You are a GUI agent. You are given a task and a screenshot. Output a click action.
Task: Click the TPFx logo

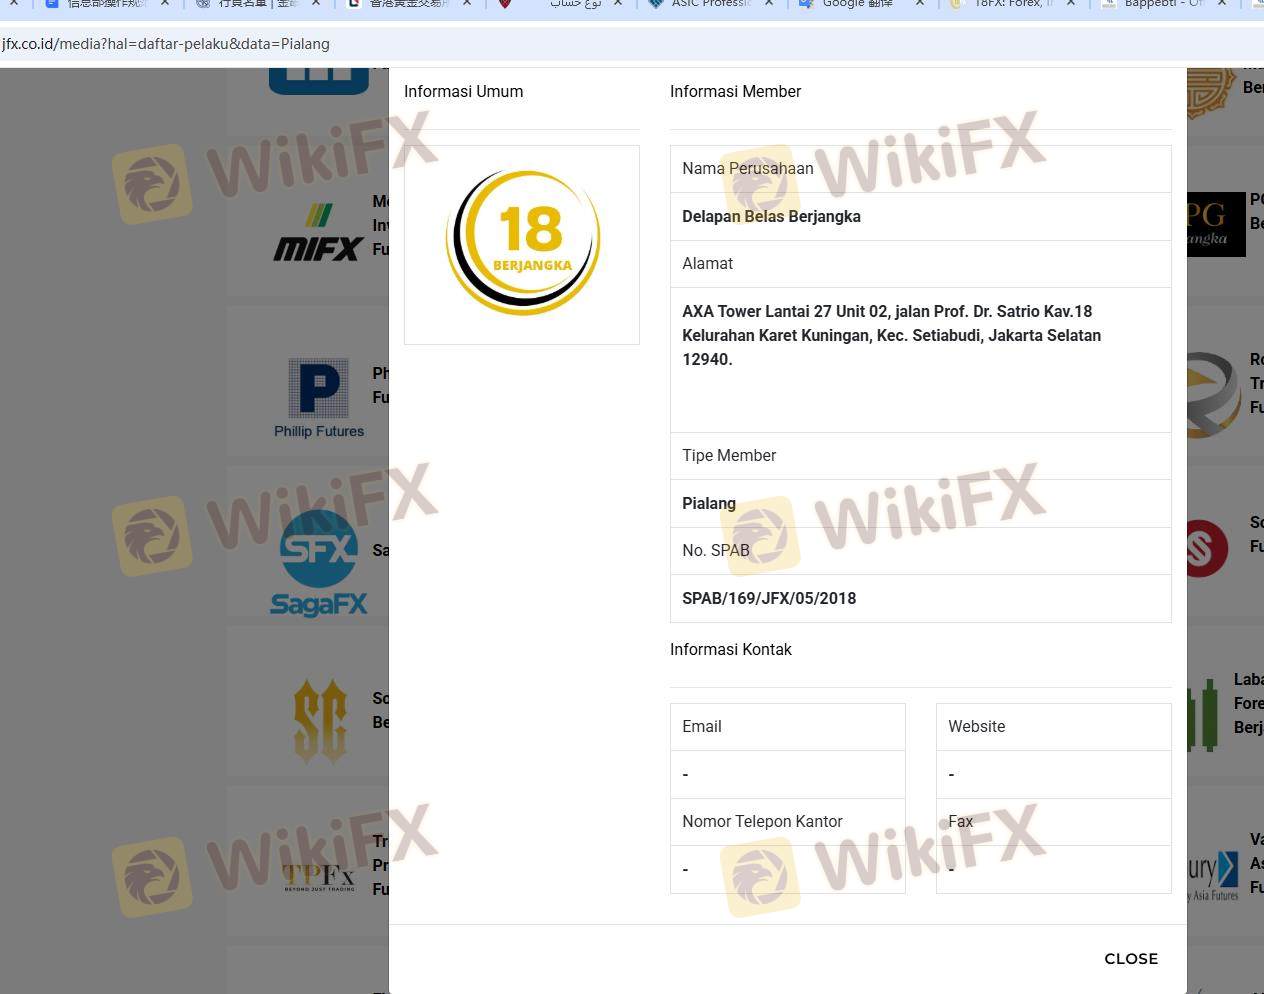coord(318,876)
